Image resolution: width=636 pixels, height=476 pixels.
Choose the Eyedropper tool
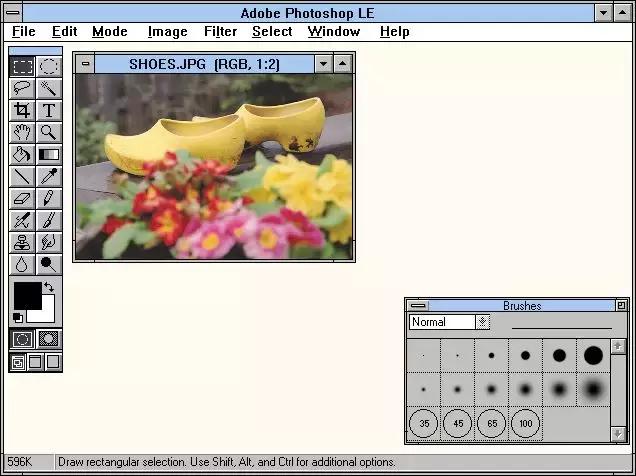point(48,176)
